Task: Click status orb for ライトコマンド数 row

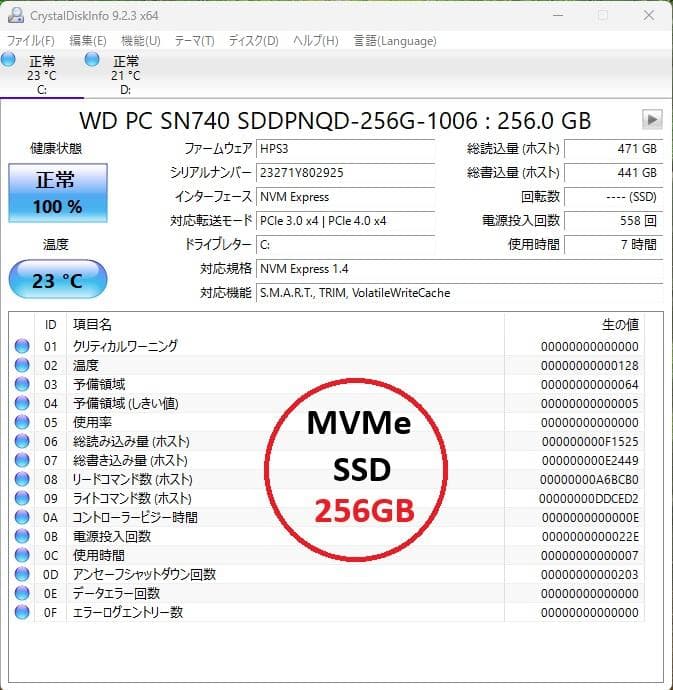Action: (22, 498)
